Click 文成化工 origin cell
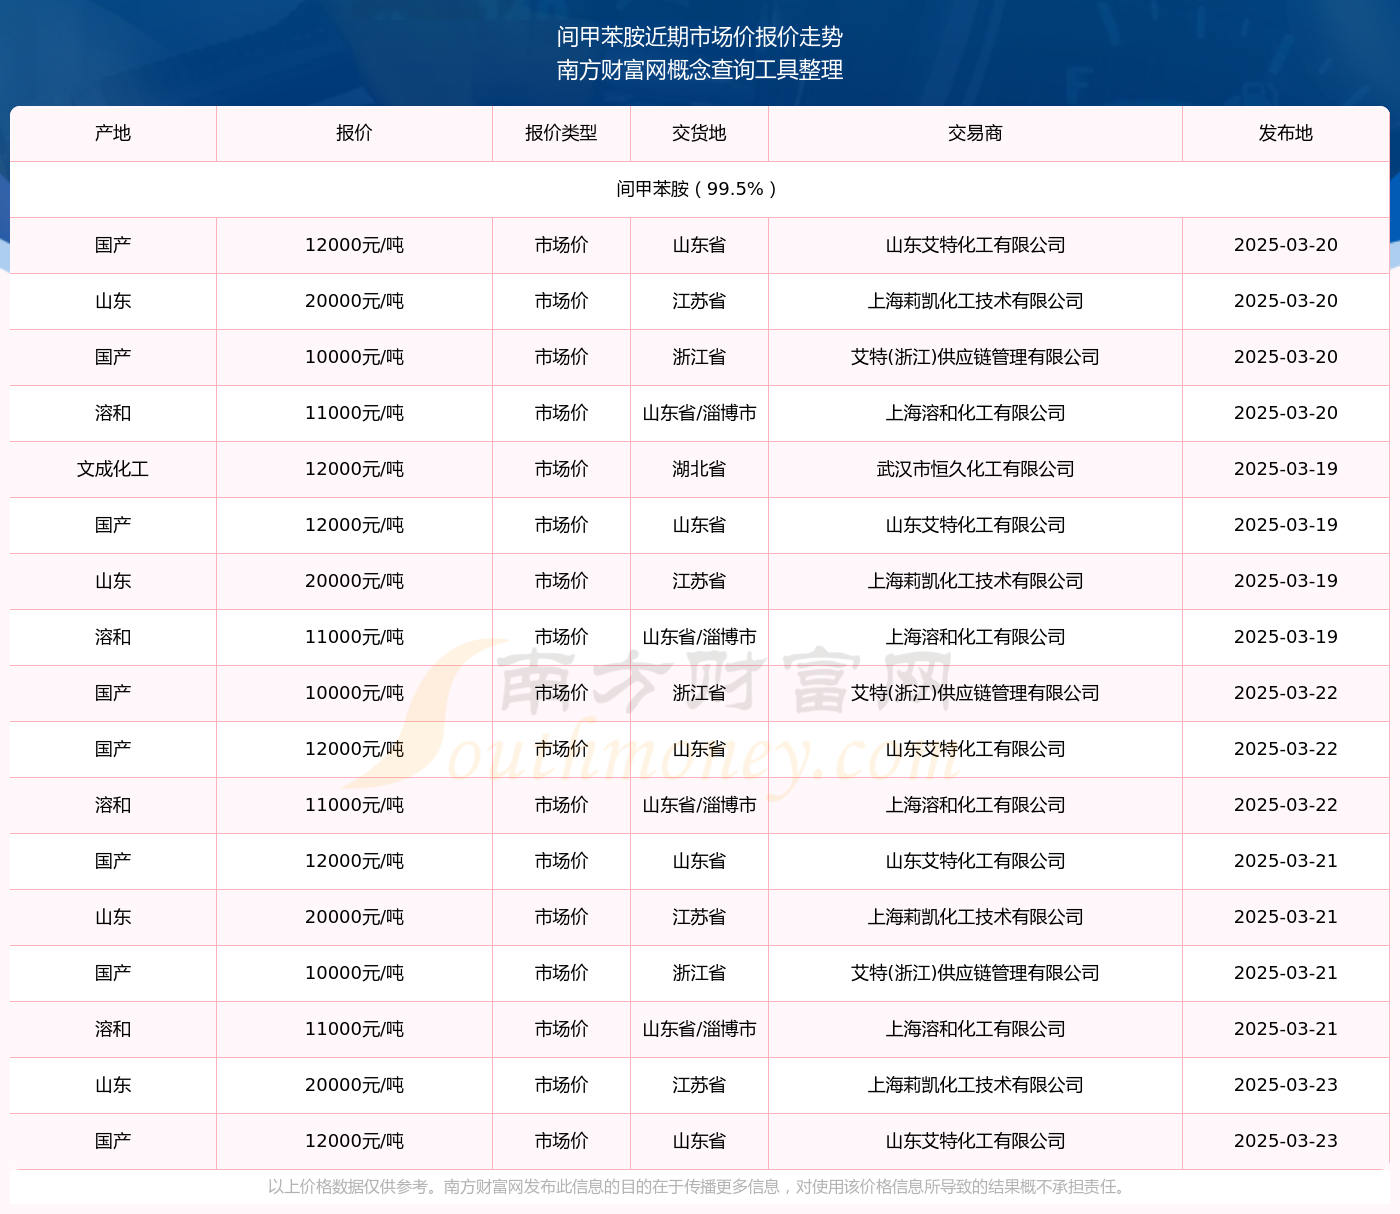The width and height of the screenshot is (1400, 1214). (x=113, y=469)
